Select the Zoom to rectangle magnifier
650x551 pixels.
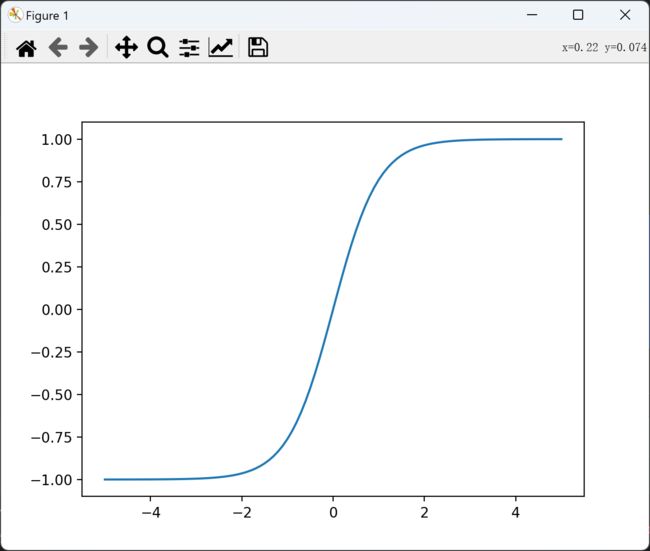(158, 47)
